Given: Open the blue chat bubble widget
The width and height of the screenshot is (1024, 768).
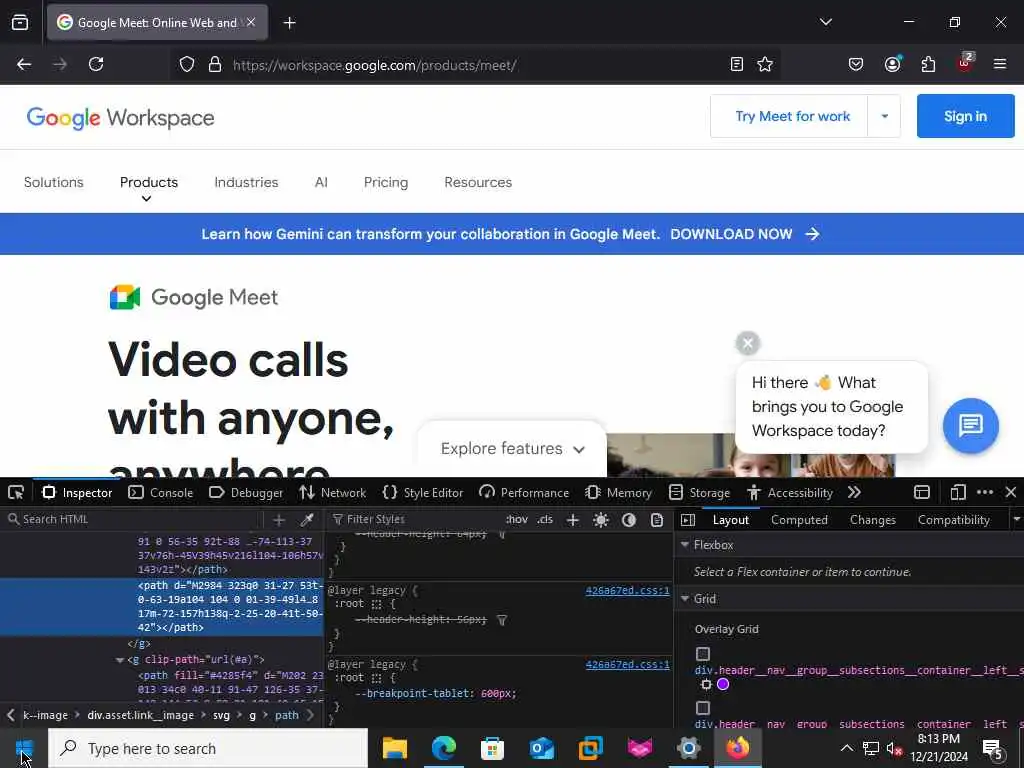Looking at the screenshot, I should click(970, 426).
